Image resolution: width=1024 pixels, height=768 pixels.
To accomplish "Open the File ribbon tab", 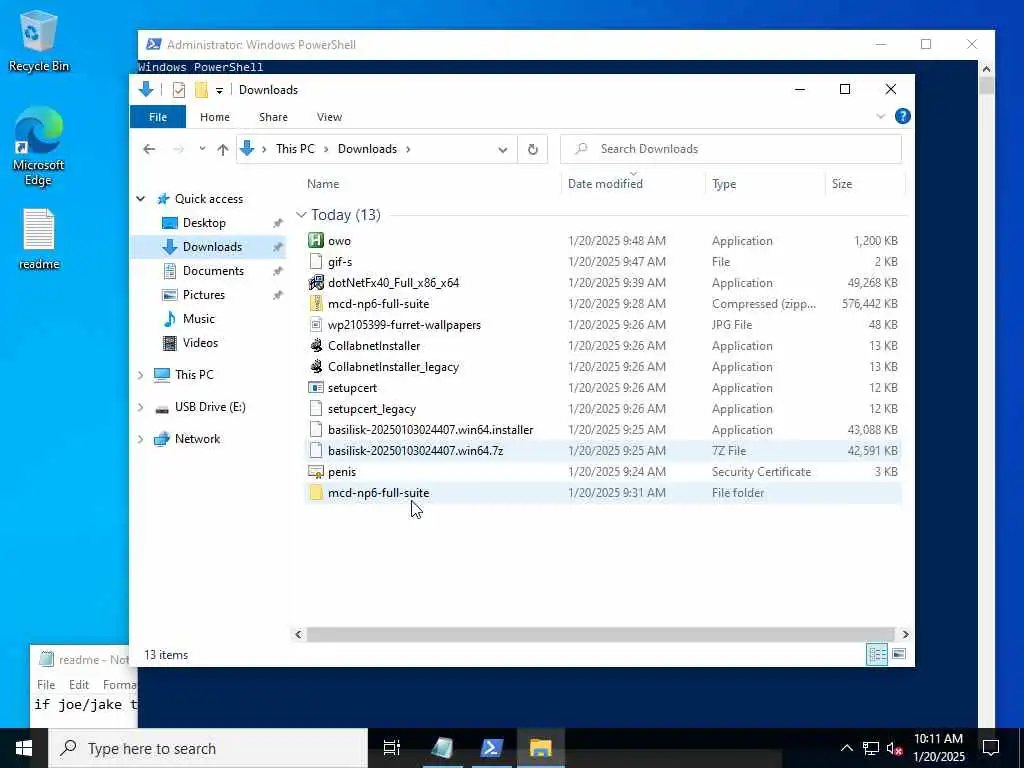I will (x=158, y=117).
